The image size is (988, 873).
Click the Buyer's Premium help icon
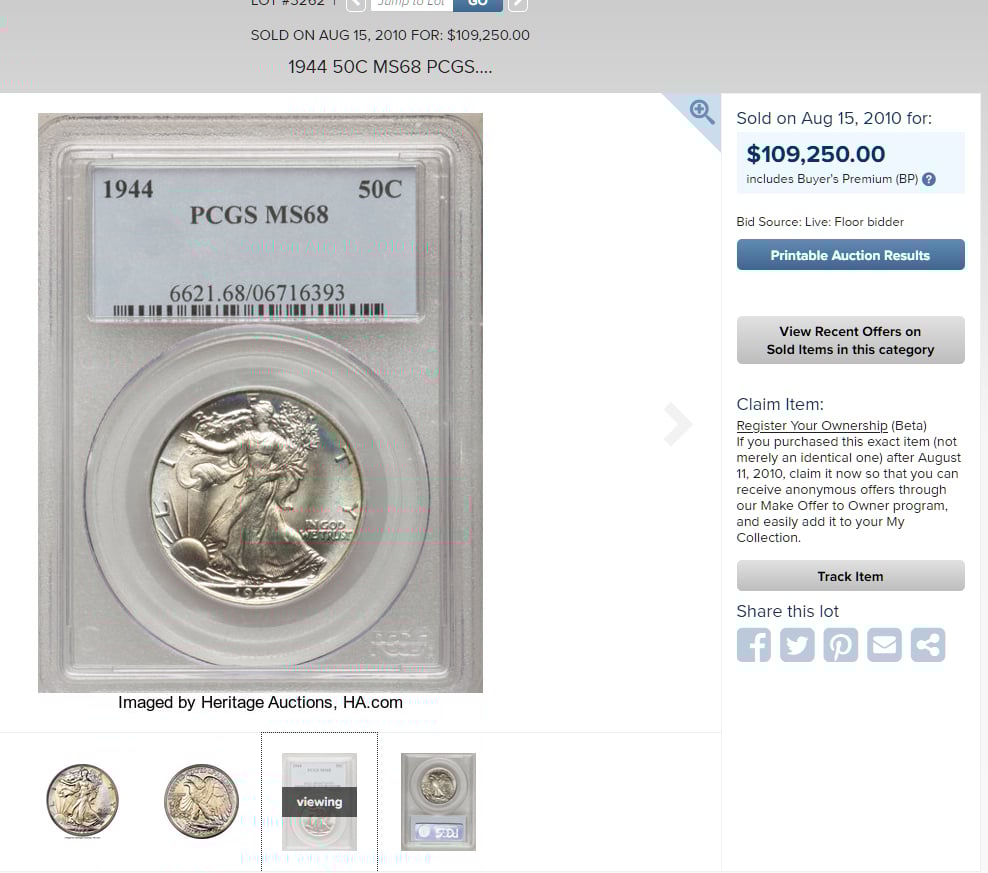929,179
